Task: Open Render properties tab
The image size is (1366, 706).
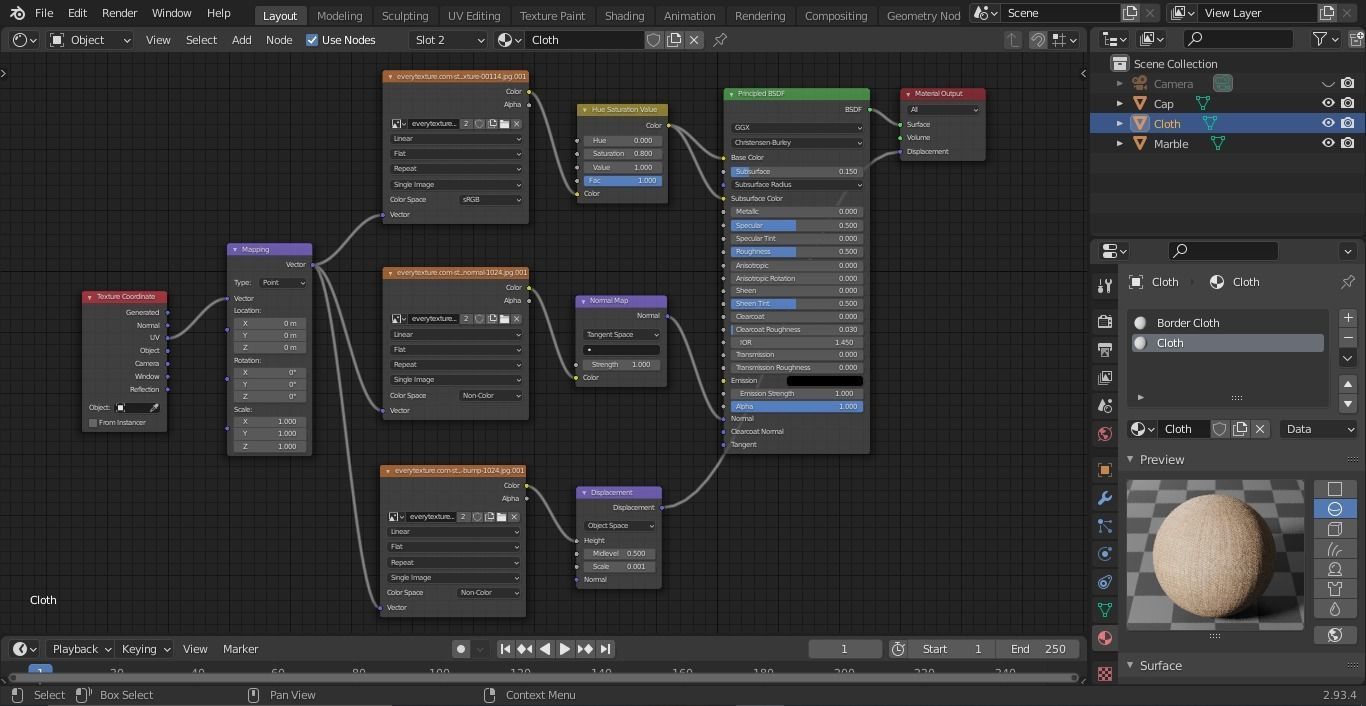Action: coord(1105,322)
